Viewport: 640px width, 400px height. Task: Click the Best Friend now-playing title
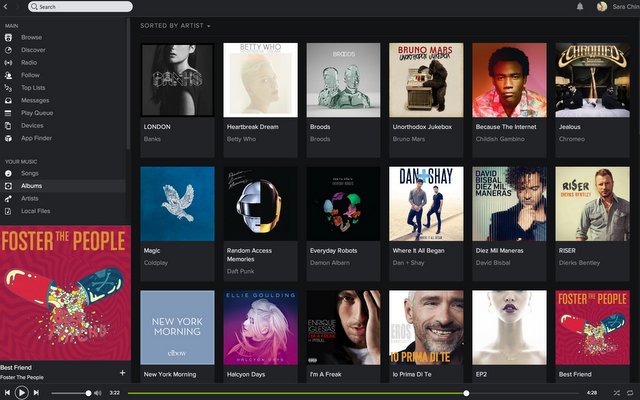[x=16, y=368]
